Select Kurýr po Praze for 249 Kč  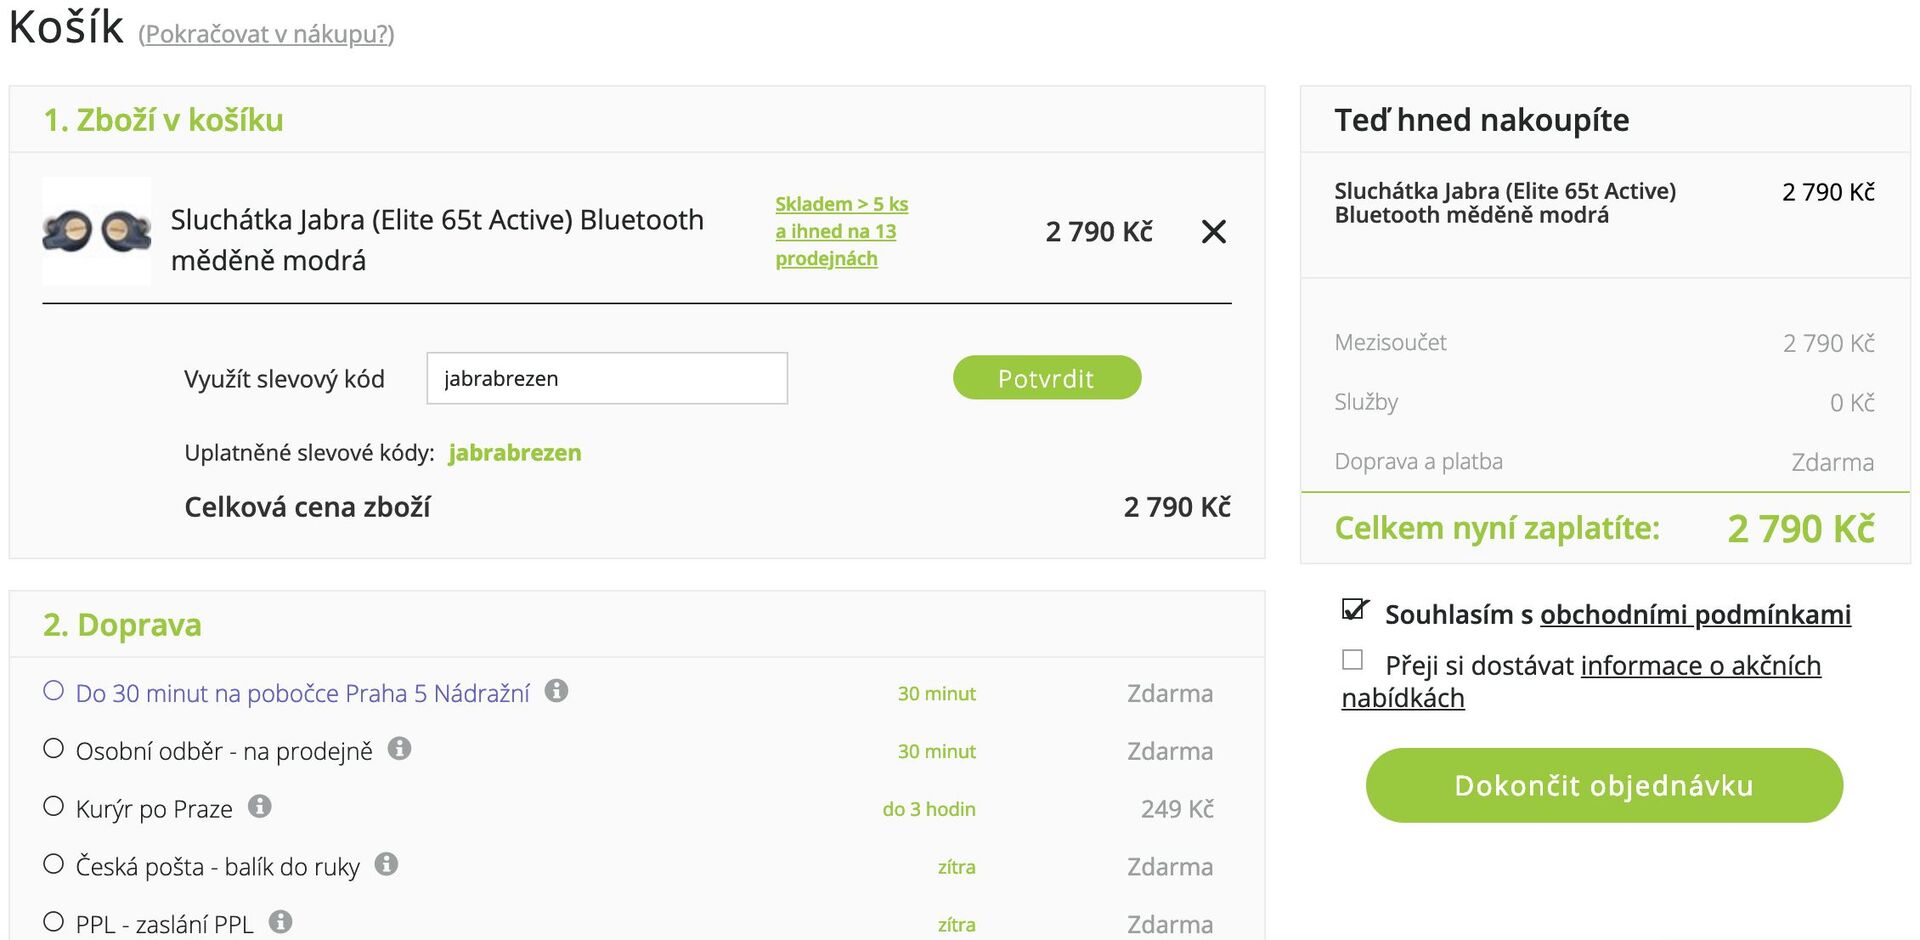[x=53, y=806]
